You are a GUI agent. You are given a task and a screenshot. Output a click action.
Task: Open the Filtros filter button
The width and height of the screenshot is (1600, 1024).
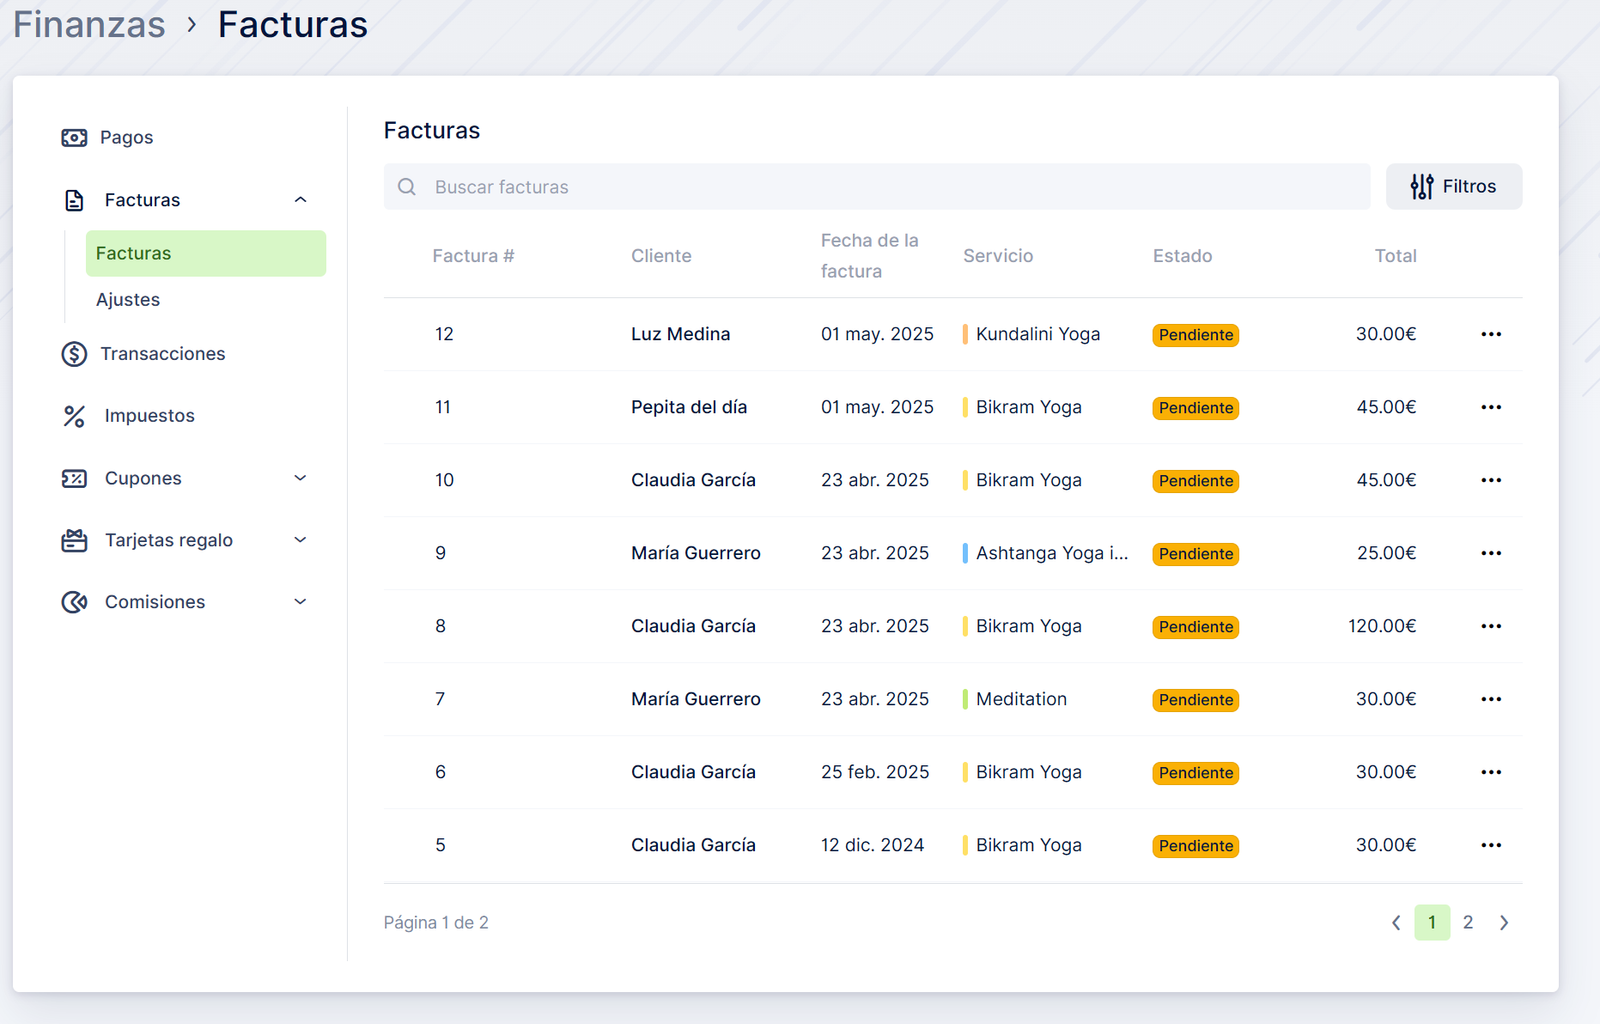coord(1453,187)
